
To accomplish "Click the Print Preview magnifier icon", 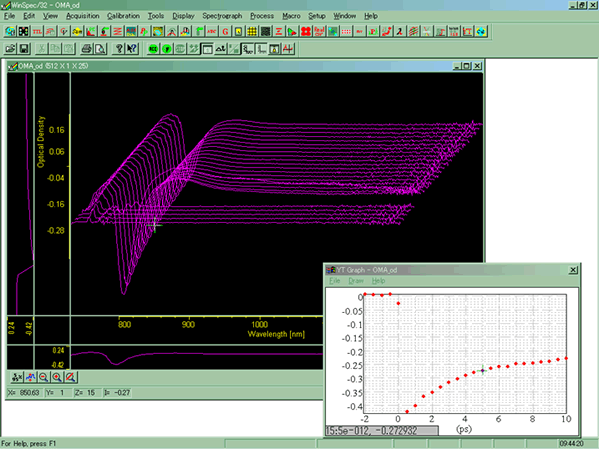I will pyautogui.click(x=100, y=49).
